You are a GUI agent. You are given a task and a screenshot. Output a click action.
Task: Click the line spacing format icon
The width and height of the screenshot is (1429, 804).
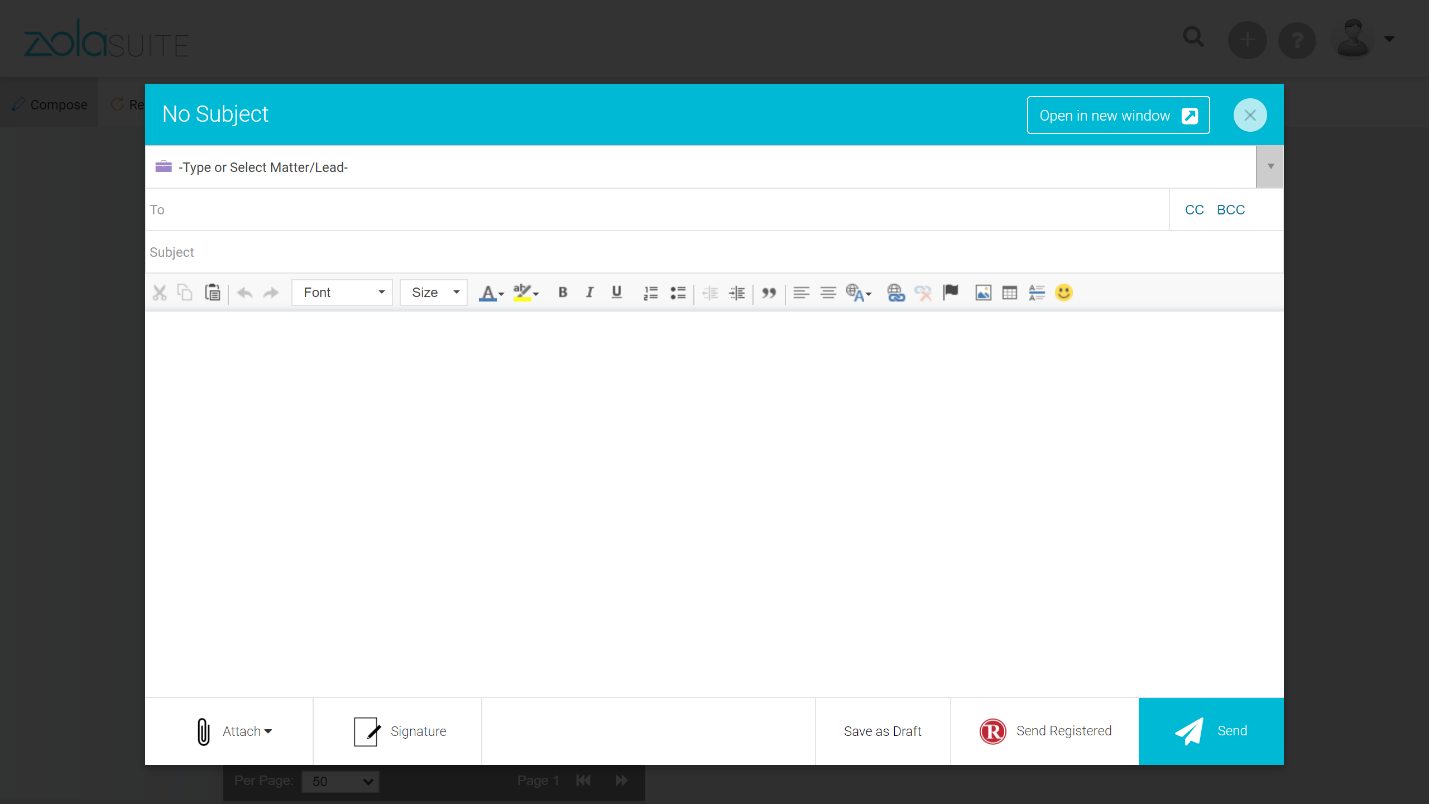tap(1037, 293)
